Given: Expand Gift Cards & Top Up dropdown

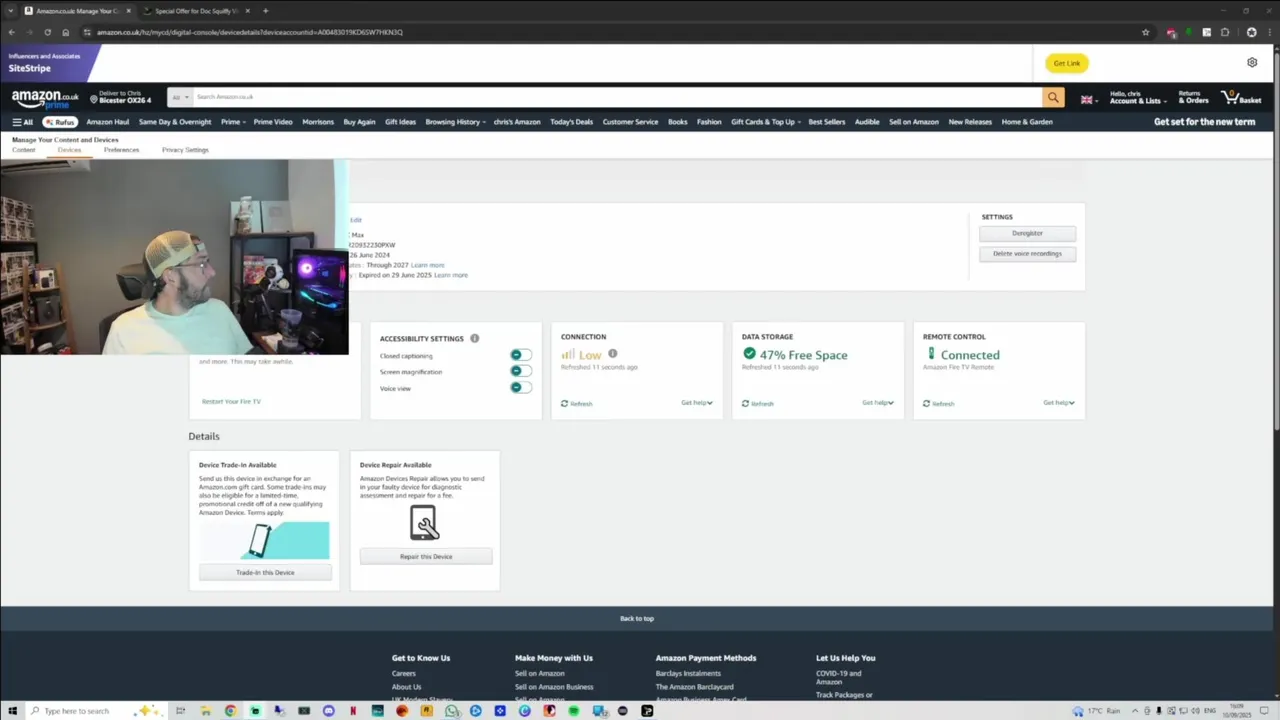Looking at the screenshot, I should click(x=765, y=122).
